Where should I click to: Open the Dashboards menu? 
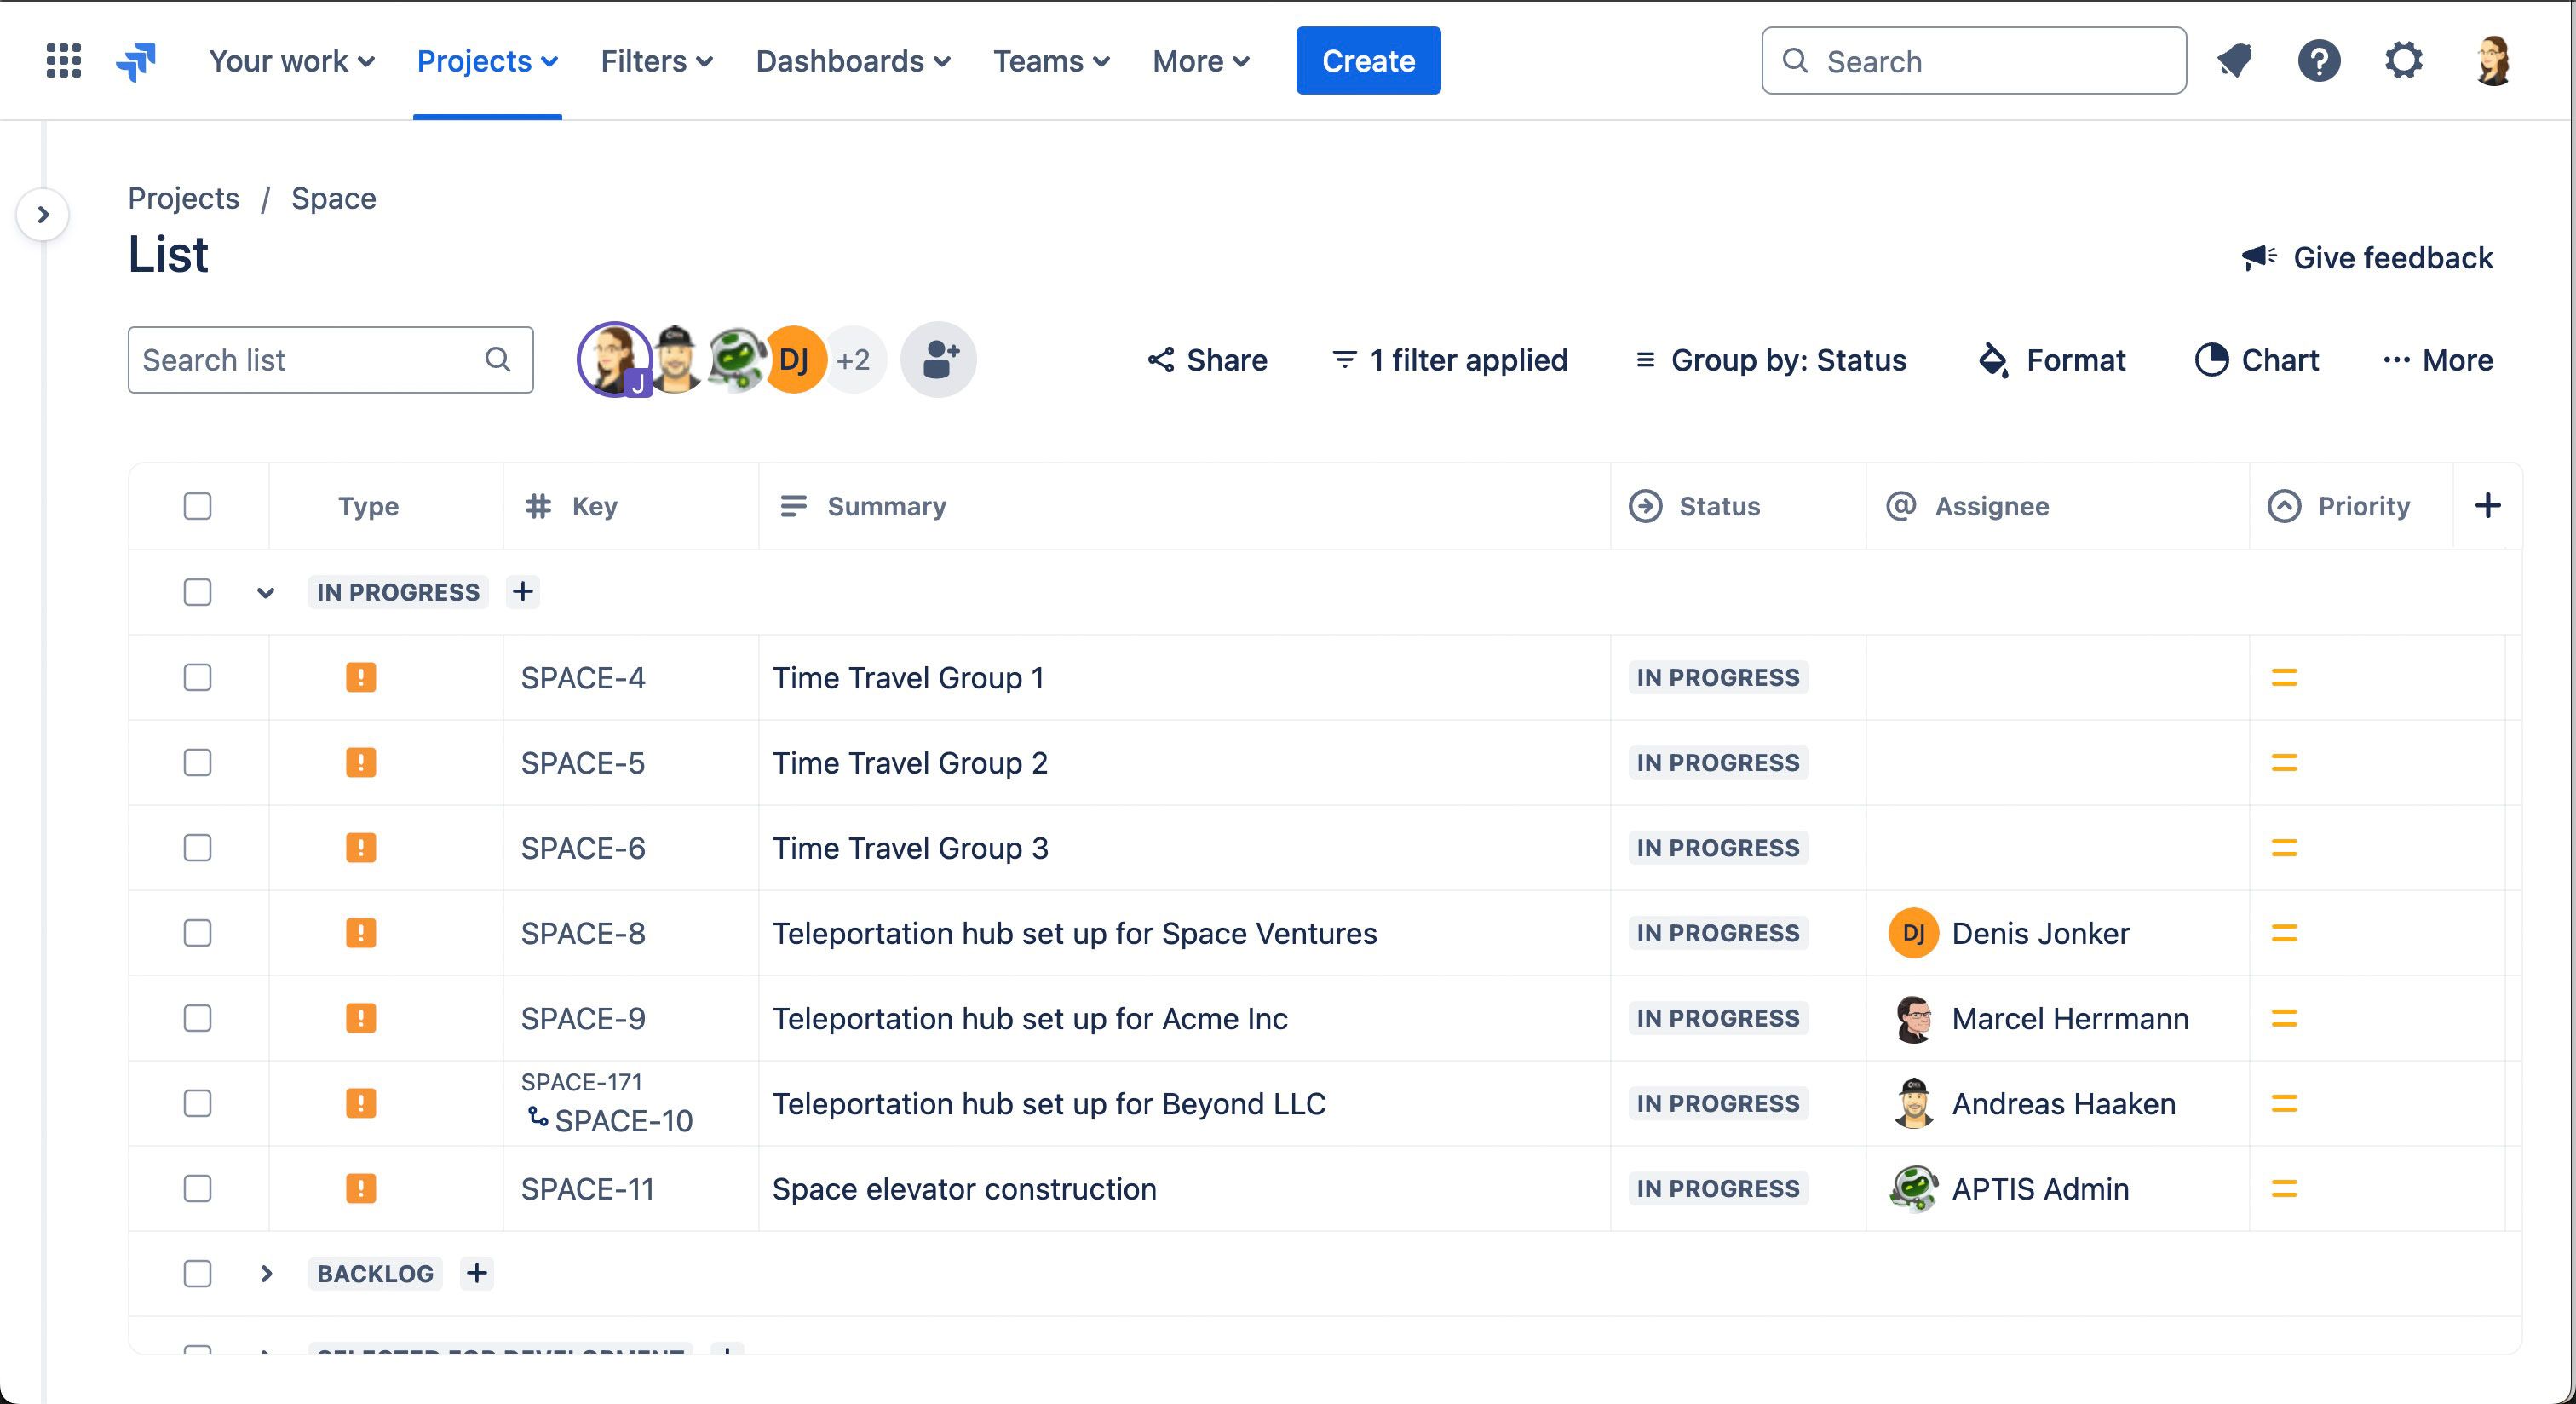tap(852, 61)
